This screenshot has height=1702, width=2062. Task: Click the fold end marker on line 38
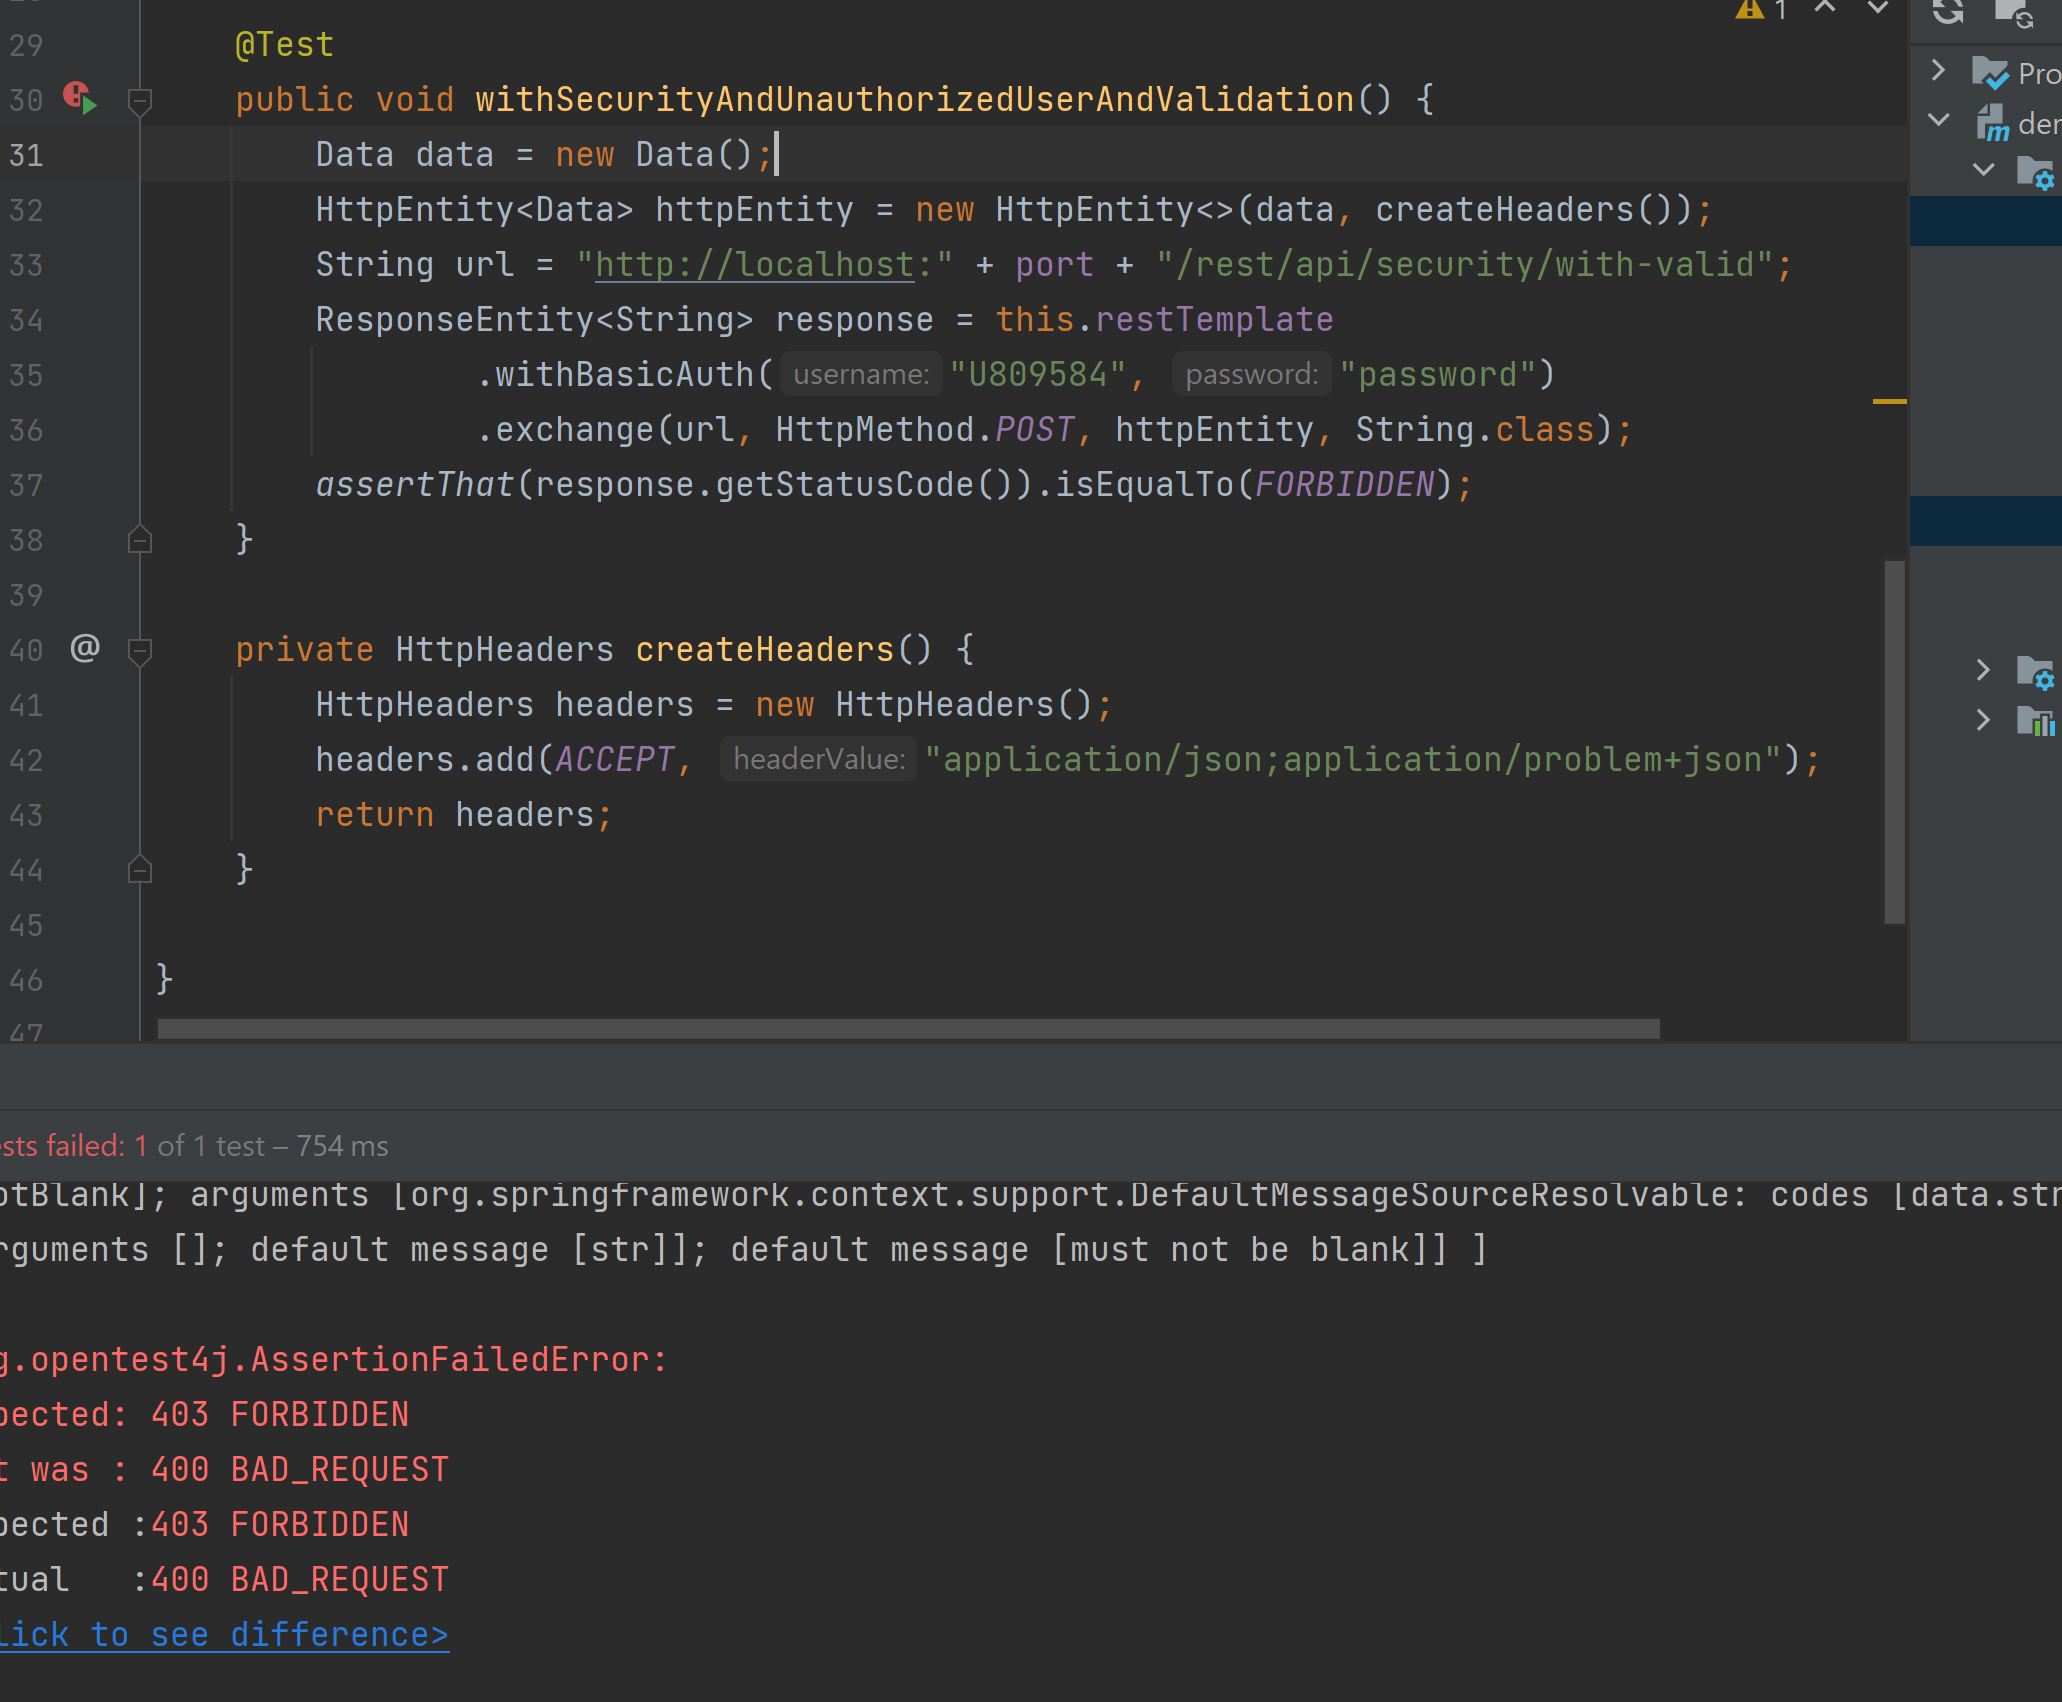[140, 540]
